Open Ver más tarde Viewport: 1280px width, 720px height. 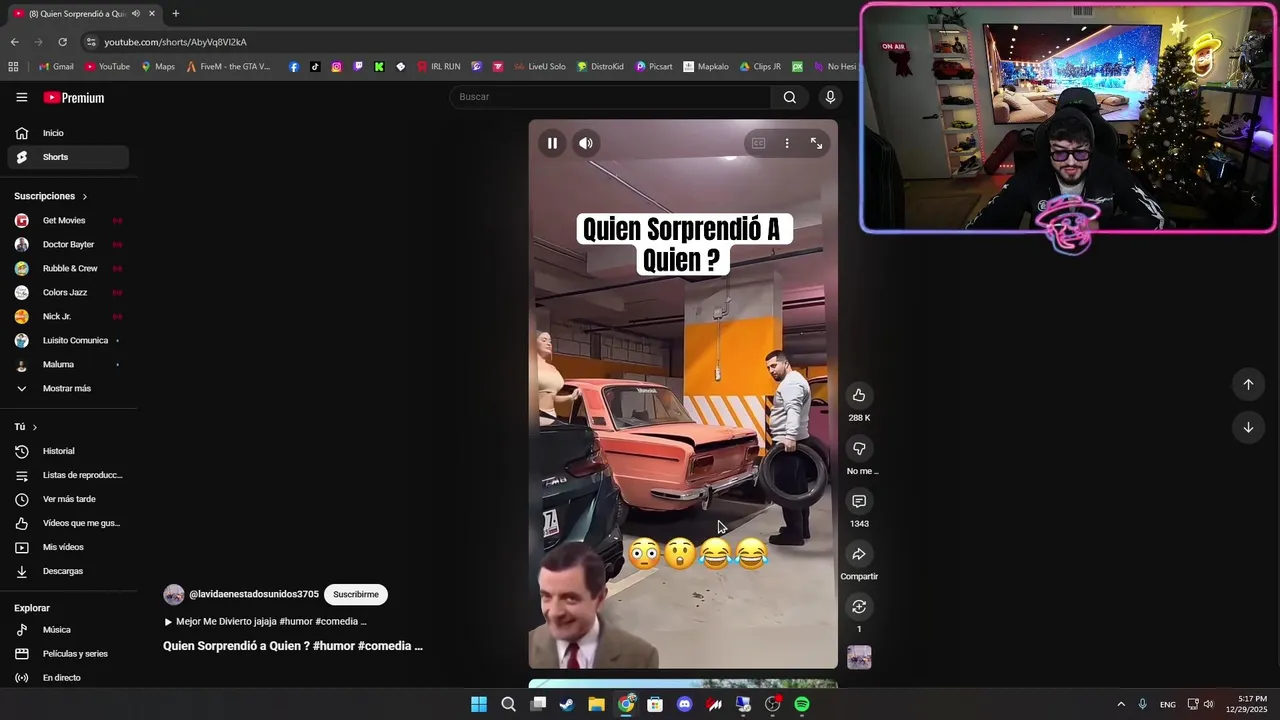click(x=68, y=499)
